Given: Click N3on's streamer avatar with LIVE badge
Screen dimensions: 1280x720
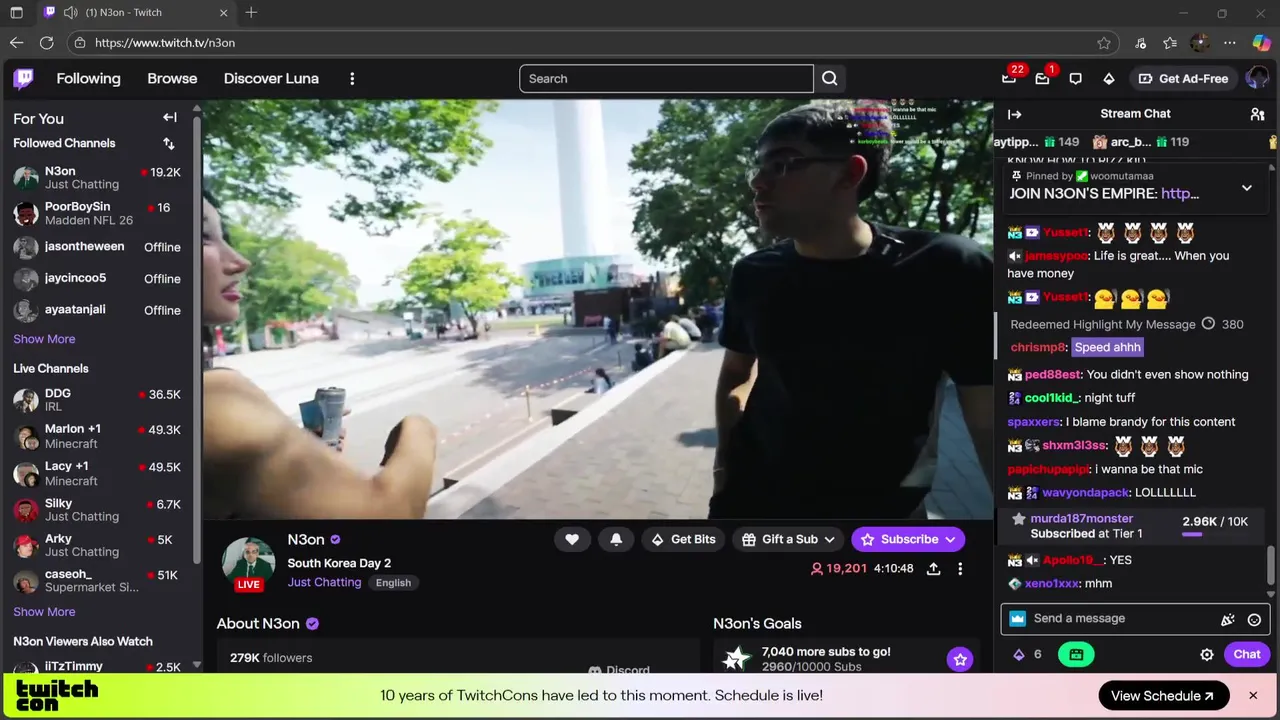Looking at the screenshot, I should tap(248, 564).
